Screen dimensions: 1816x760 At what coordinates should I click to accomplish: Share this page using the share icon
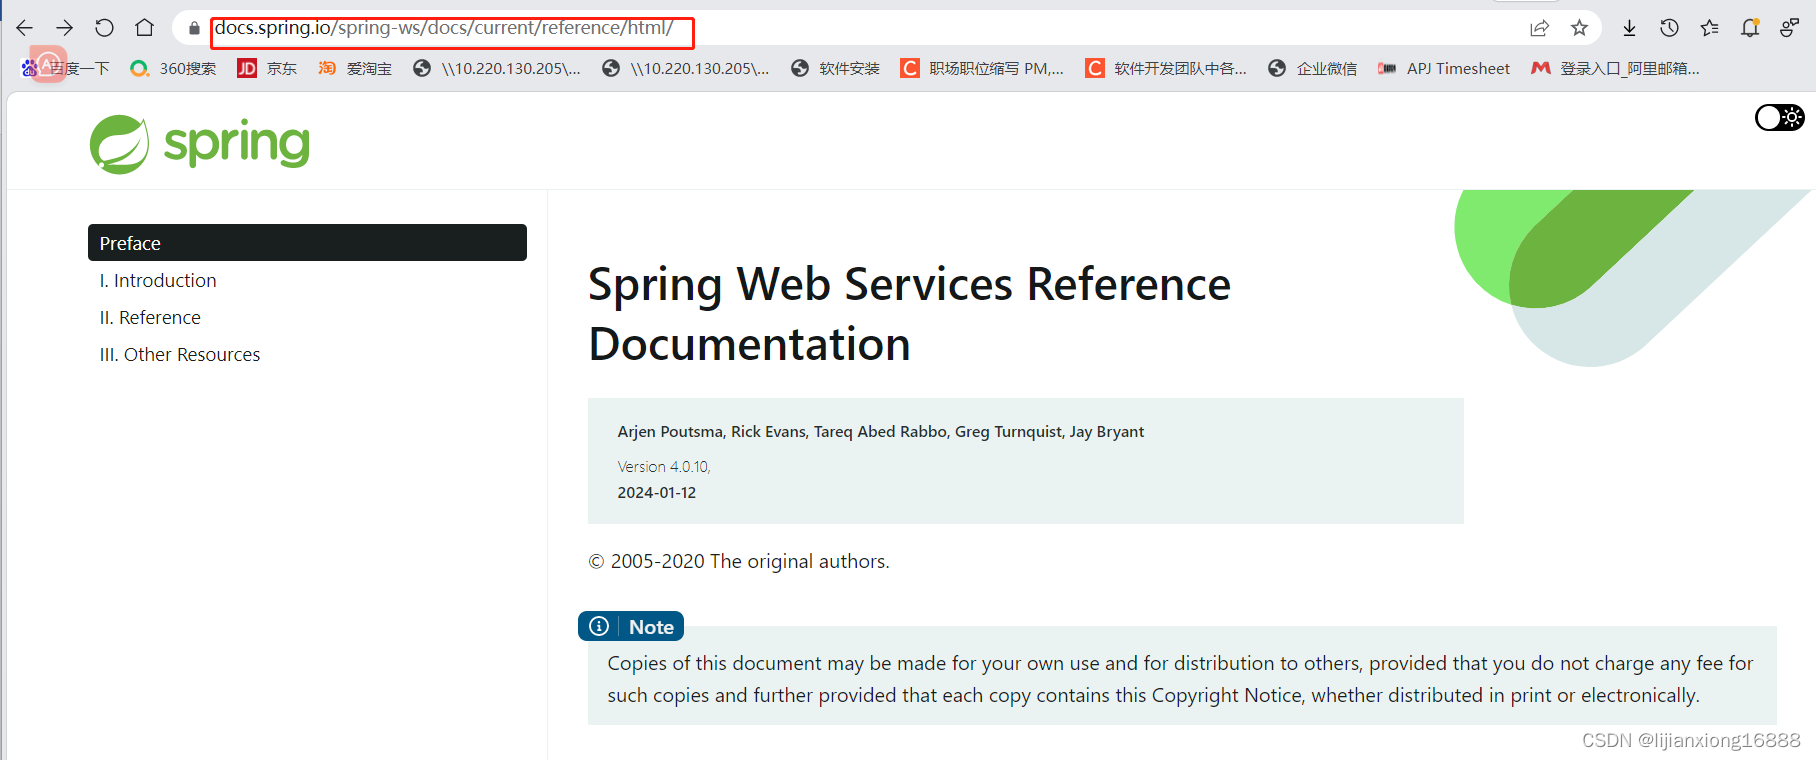coord(1539,28)
